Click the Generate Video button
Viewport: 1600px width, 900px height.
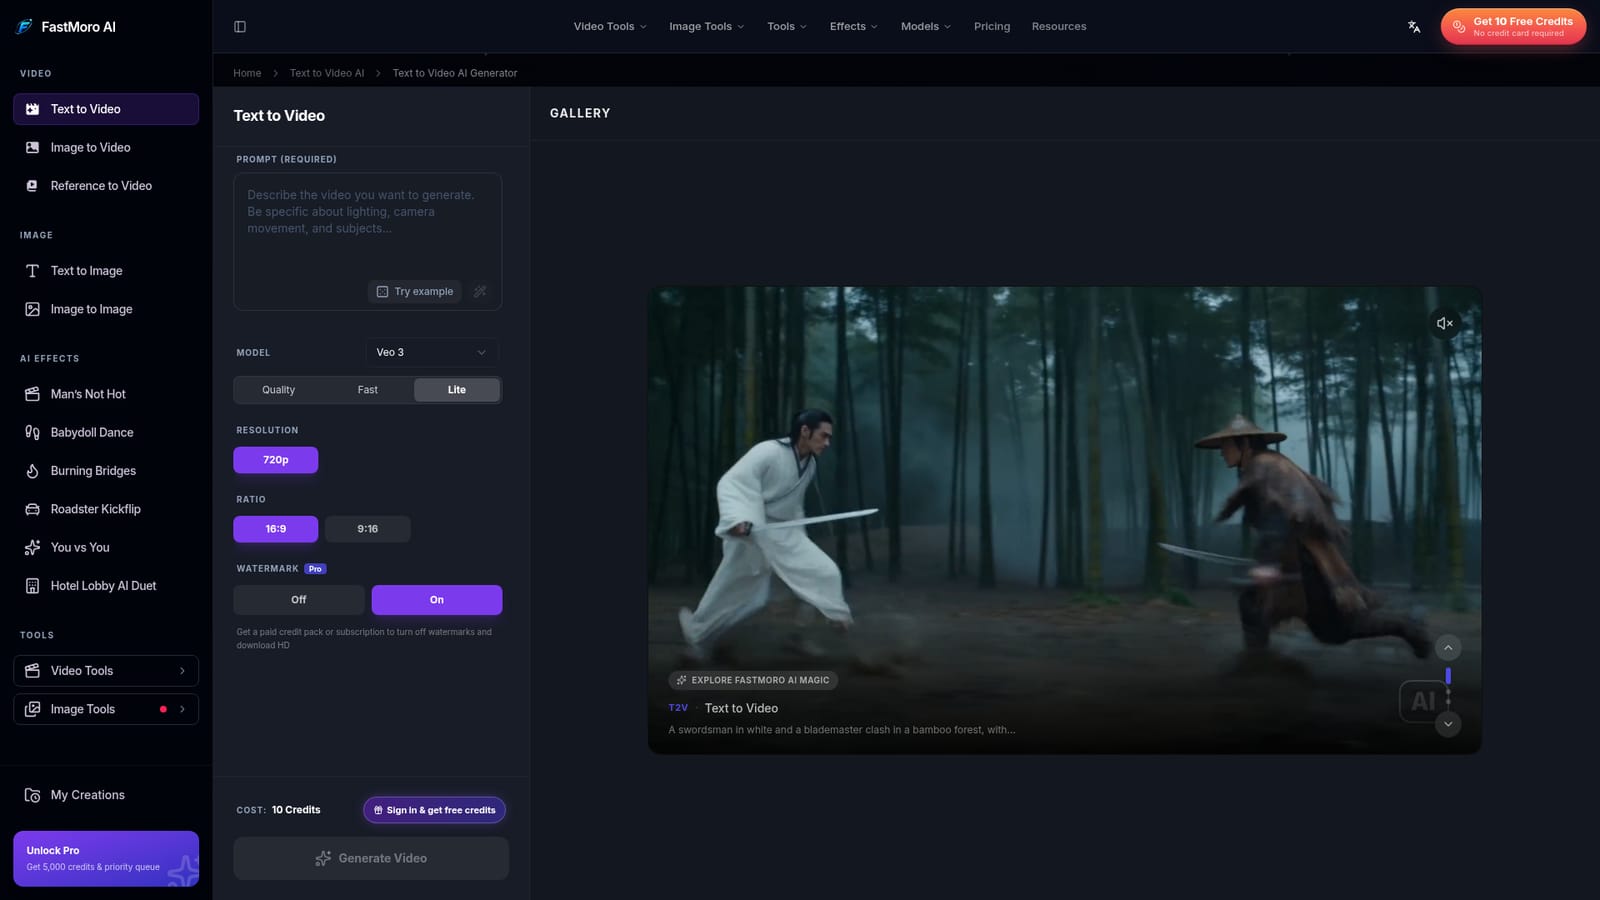click(371, 858)
